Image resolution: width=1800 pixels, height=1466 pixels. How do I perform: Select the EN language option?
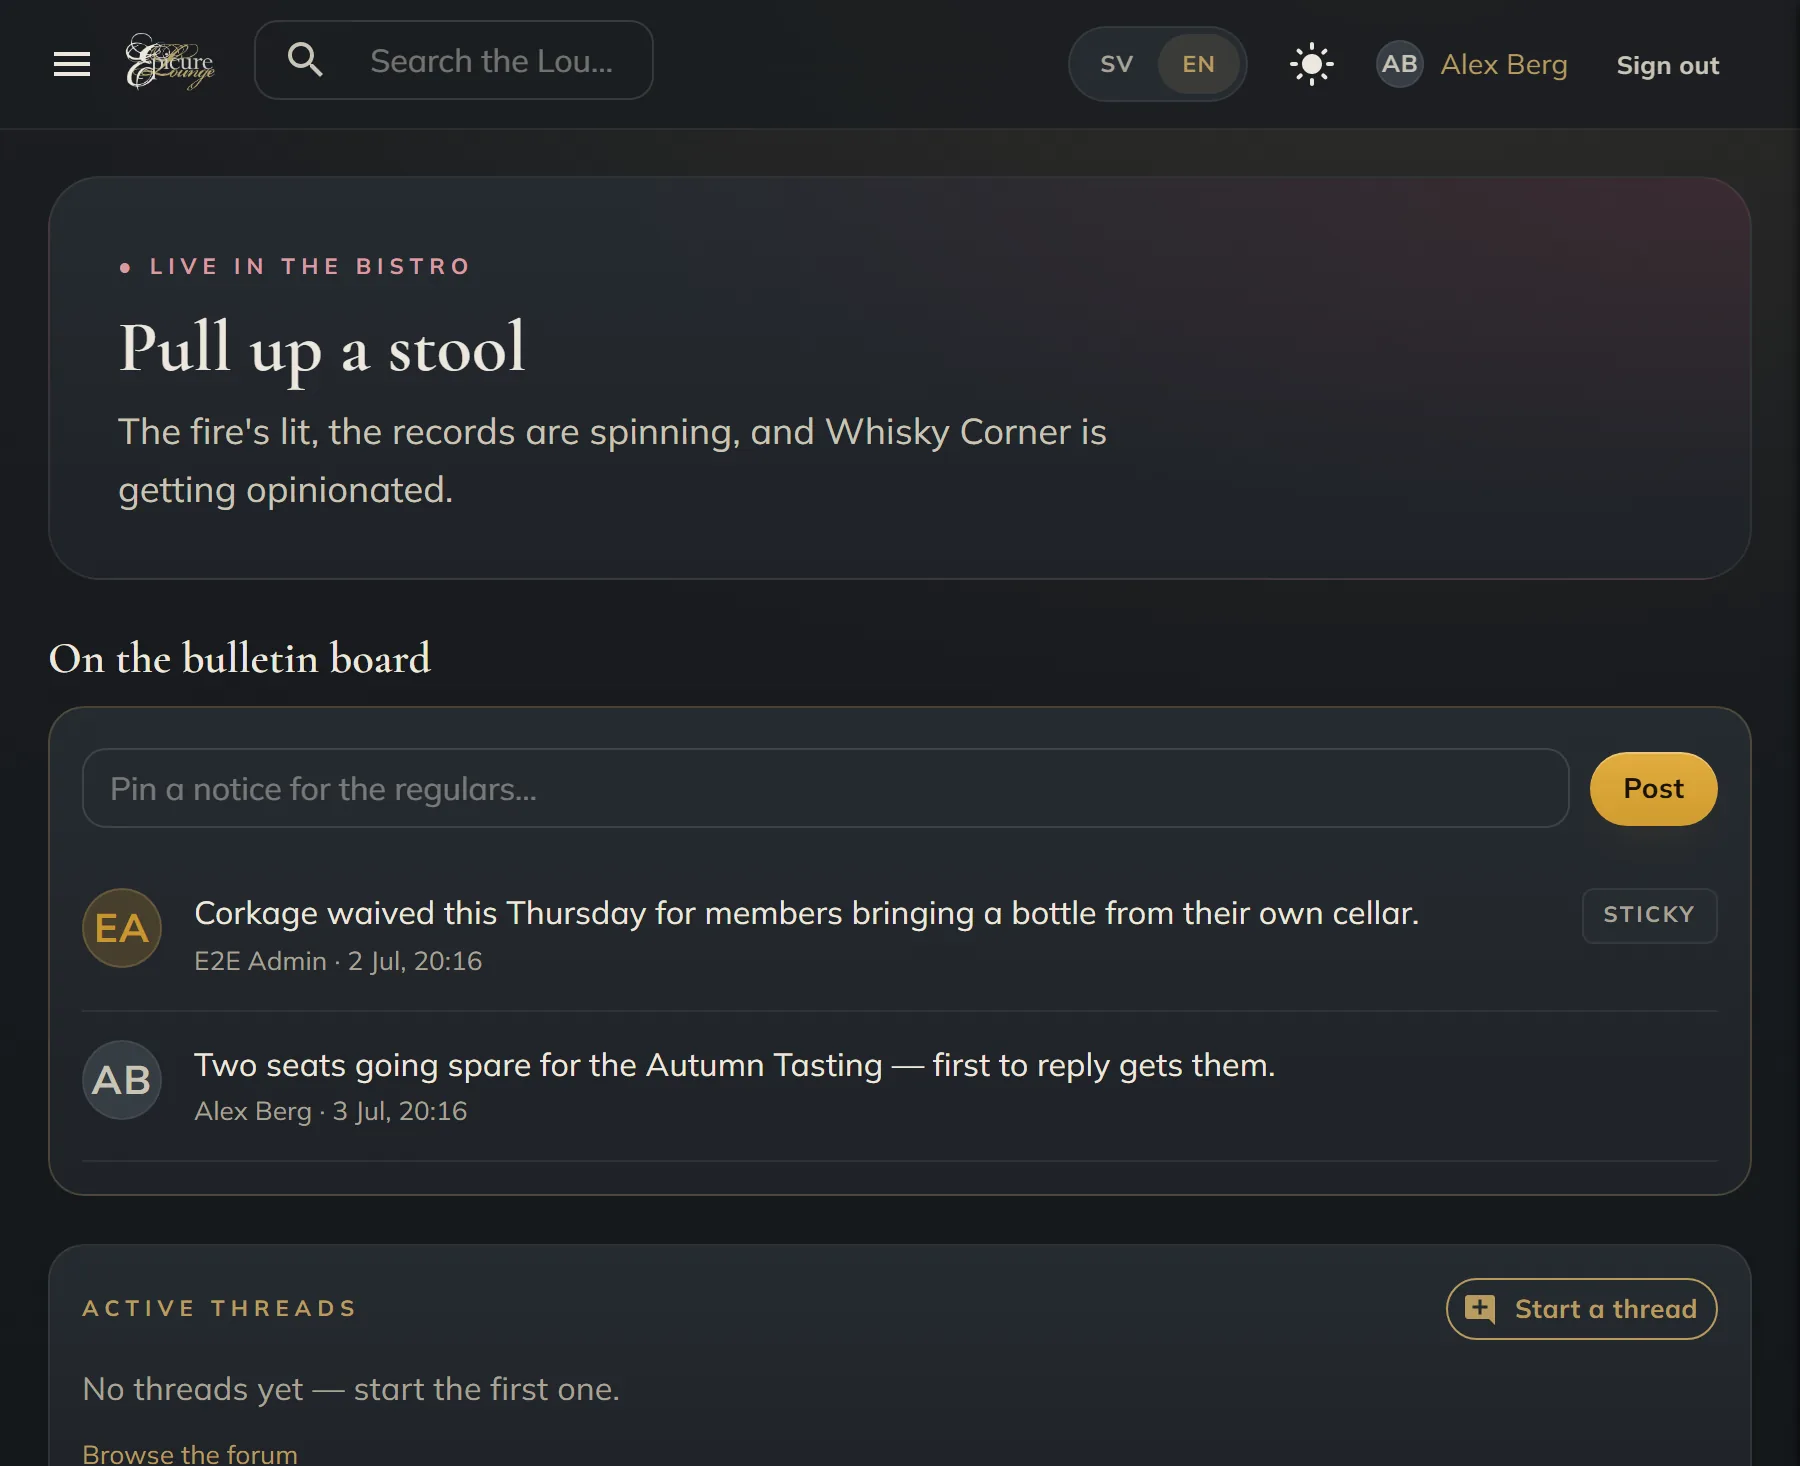point(1198,64)
